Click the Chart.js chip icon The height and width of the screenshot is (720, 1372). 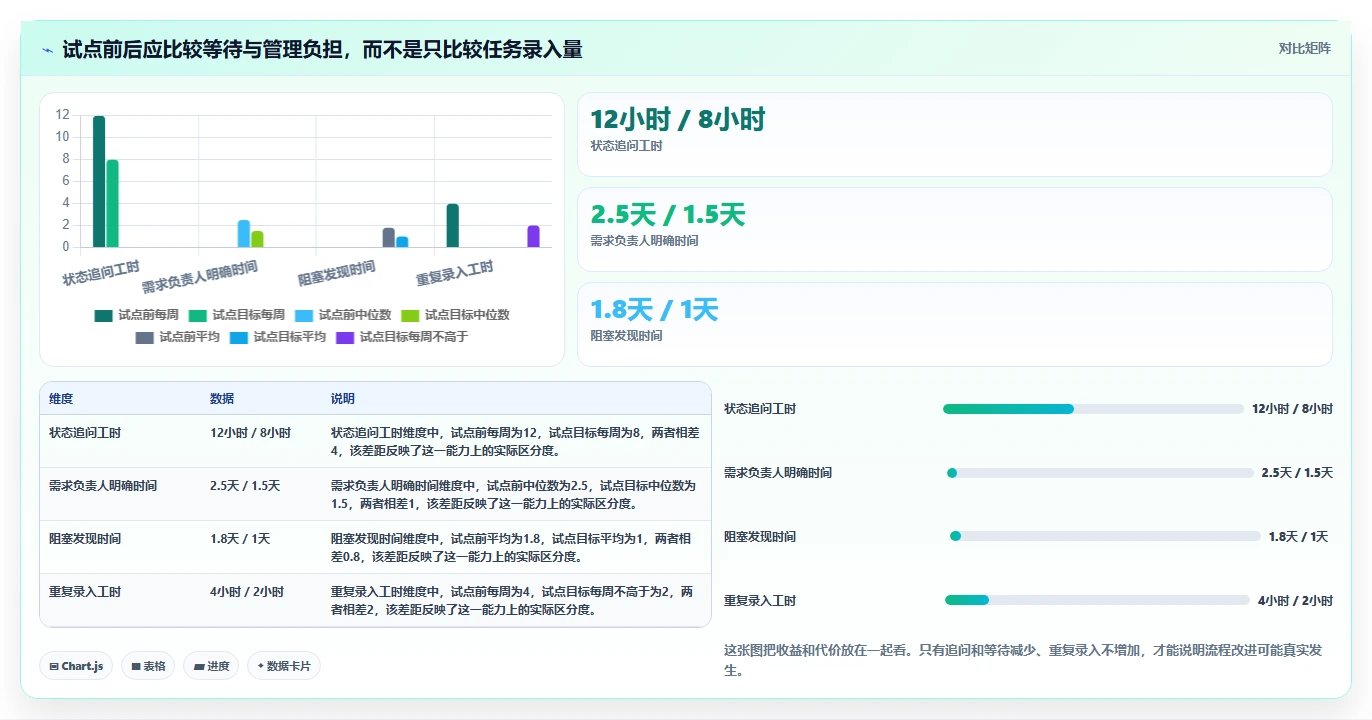[x=54, y=666]
